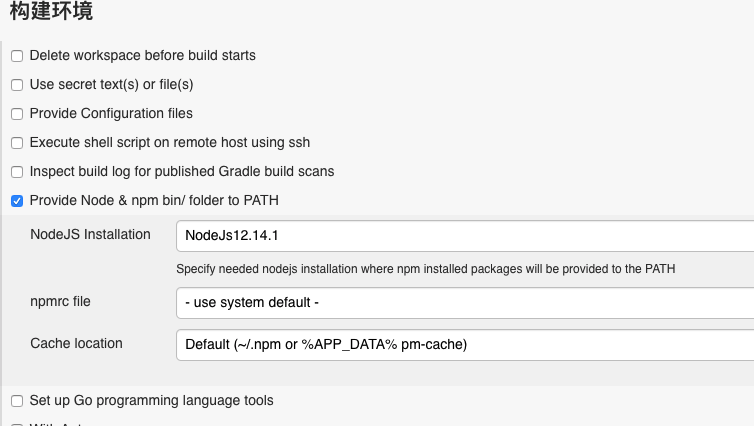This screenshot has height=426, width=754.
Task: Click the Set up Go tools label
Action: click(151, 401)
